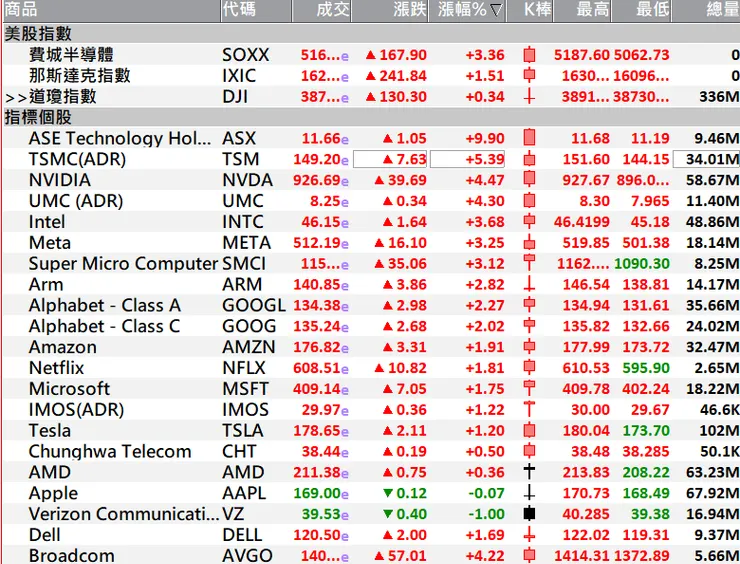Screen dimensions: 740x564
Task: Click the candlestick icon for IMOS row
Action: tap(530, 409)
